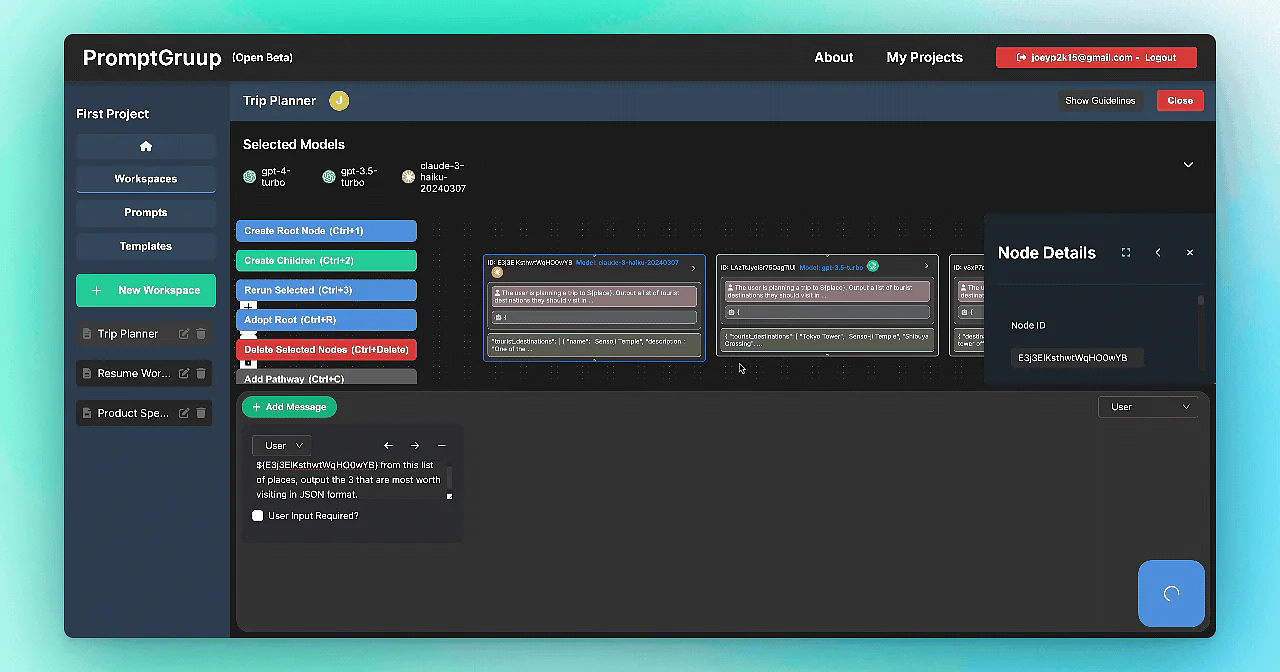Open the About page
Viewport: 1280px width, 672px height.
pos(833,57)
